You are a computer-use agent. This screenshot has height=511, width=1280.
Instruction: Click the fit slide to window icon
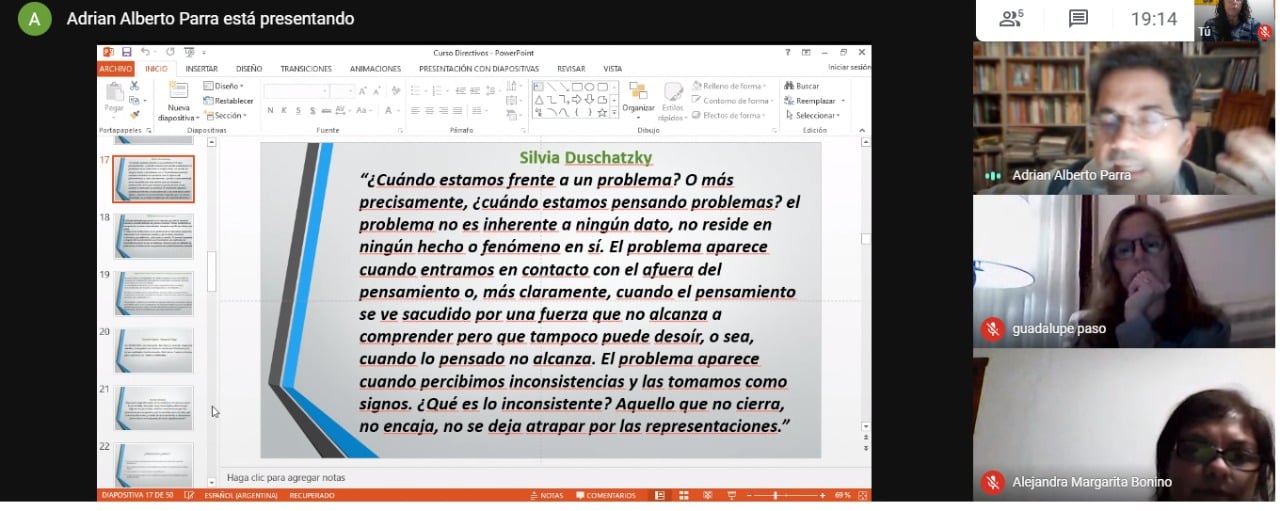point(863,495)
